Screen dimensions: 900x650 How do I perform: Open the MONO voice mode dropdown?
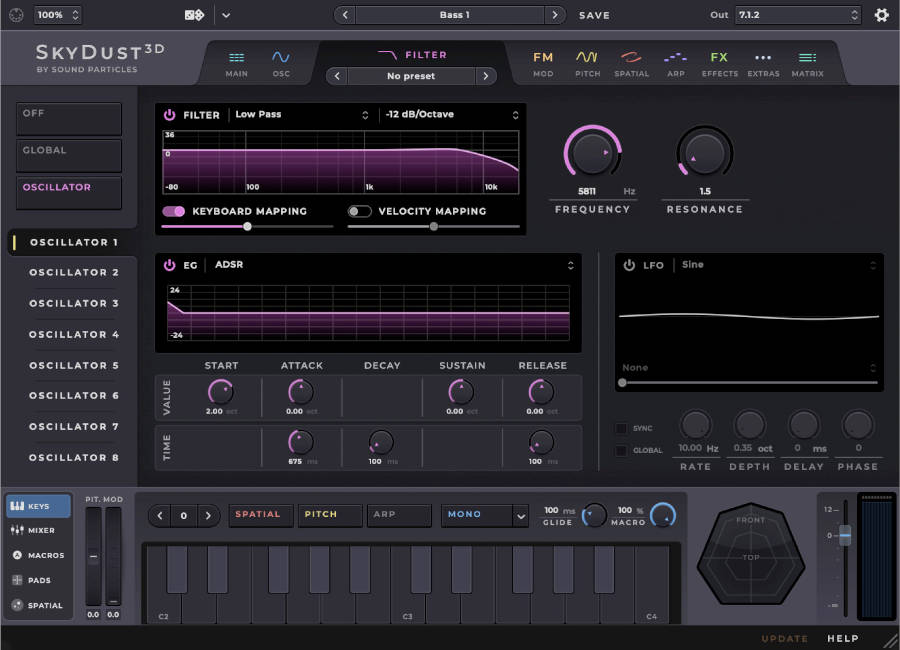484,515
